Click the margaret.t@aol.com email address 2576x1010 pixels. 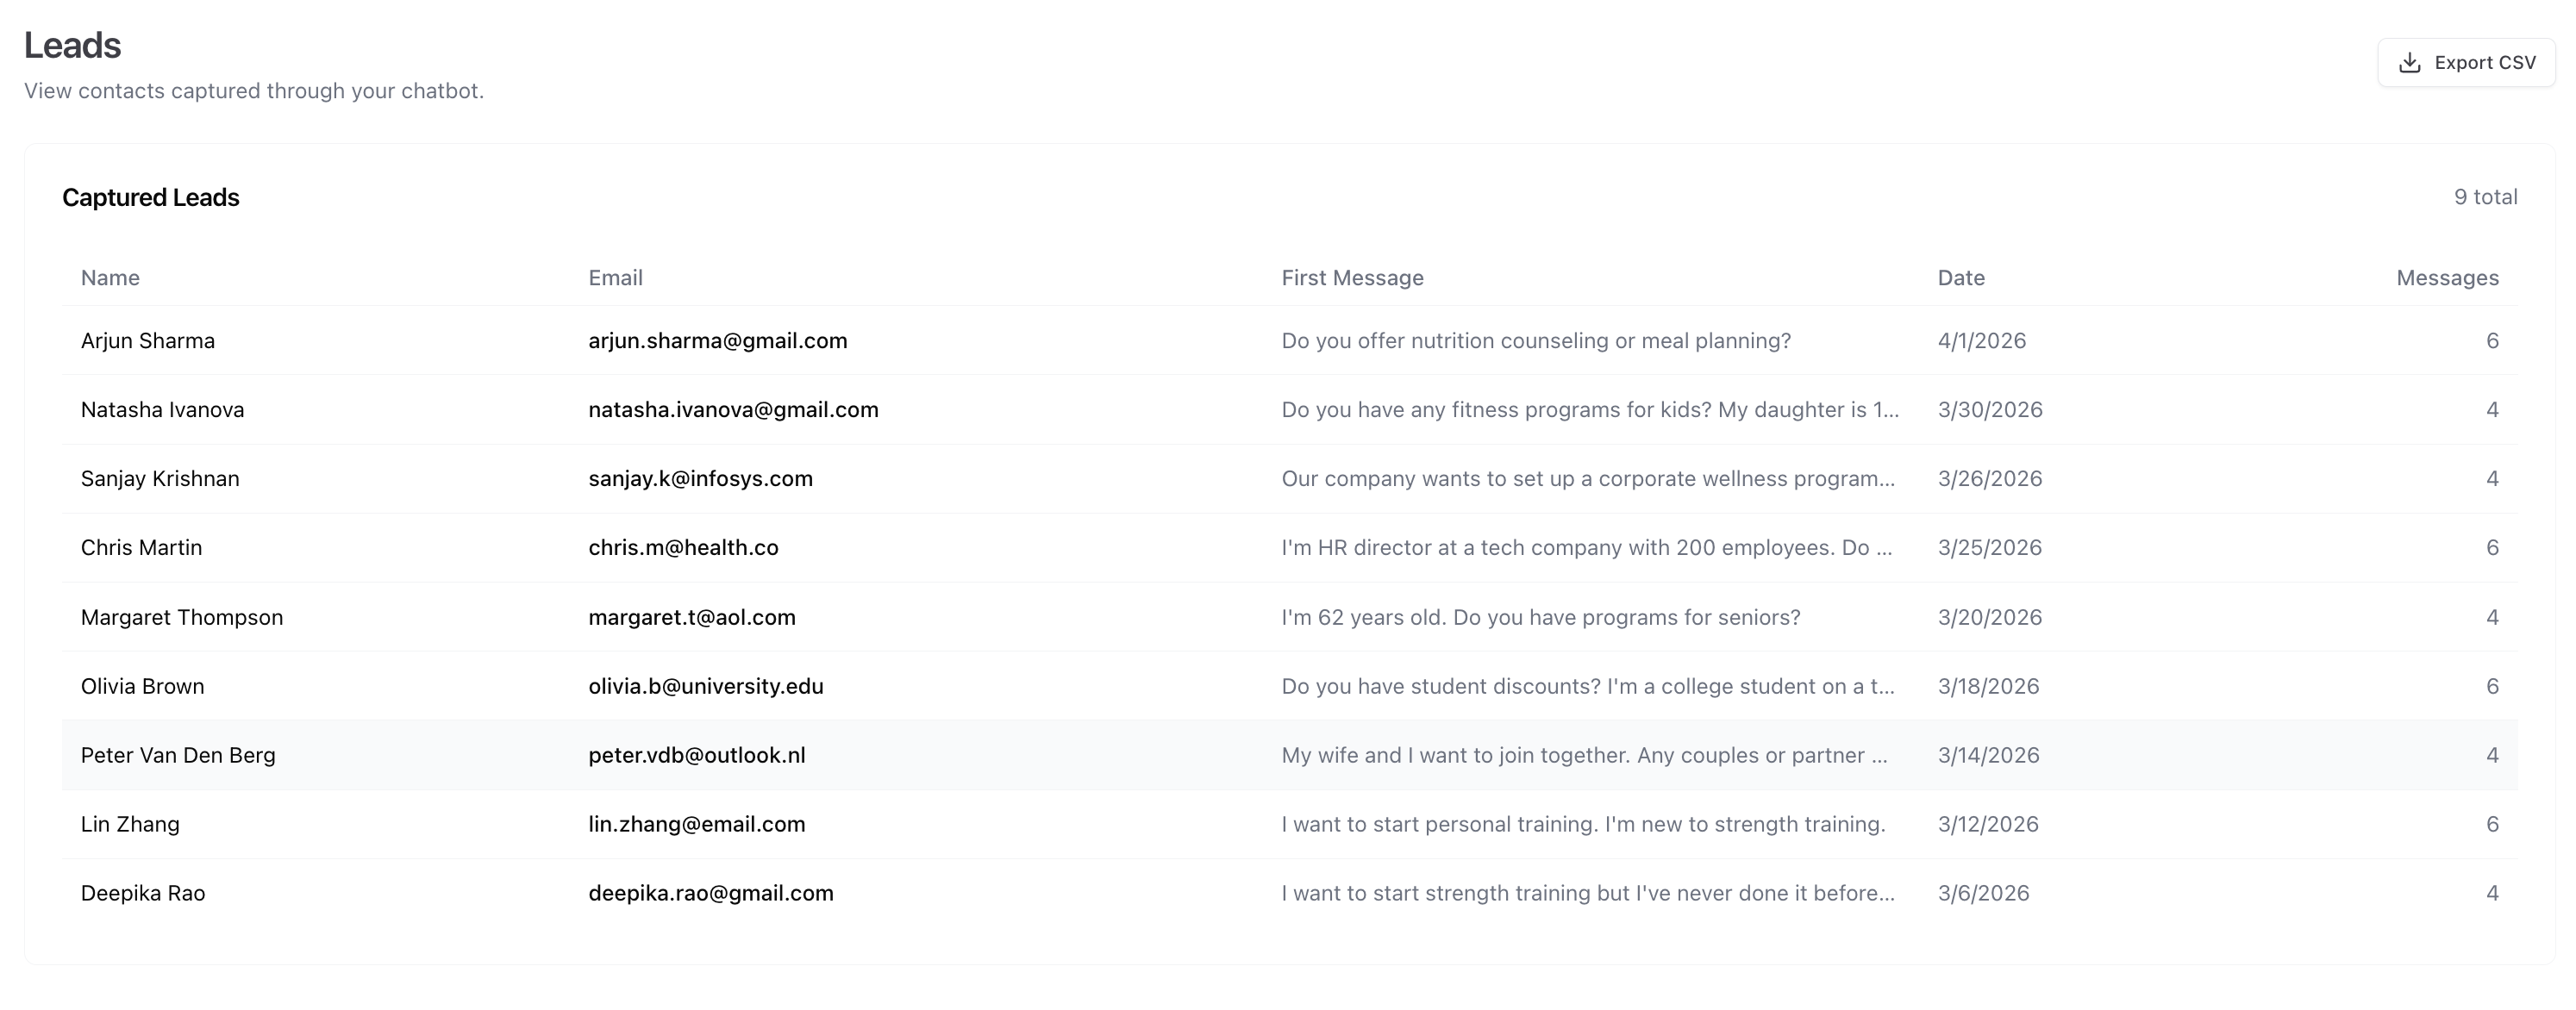point(692,618)
